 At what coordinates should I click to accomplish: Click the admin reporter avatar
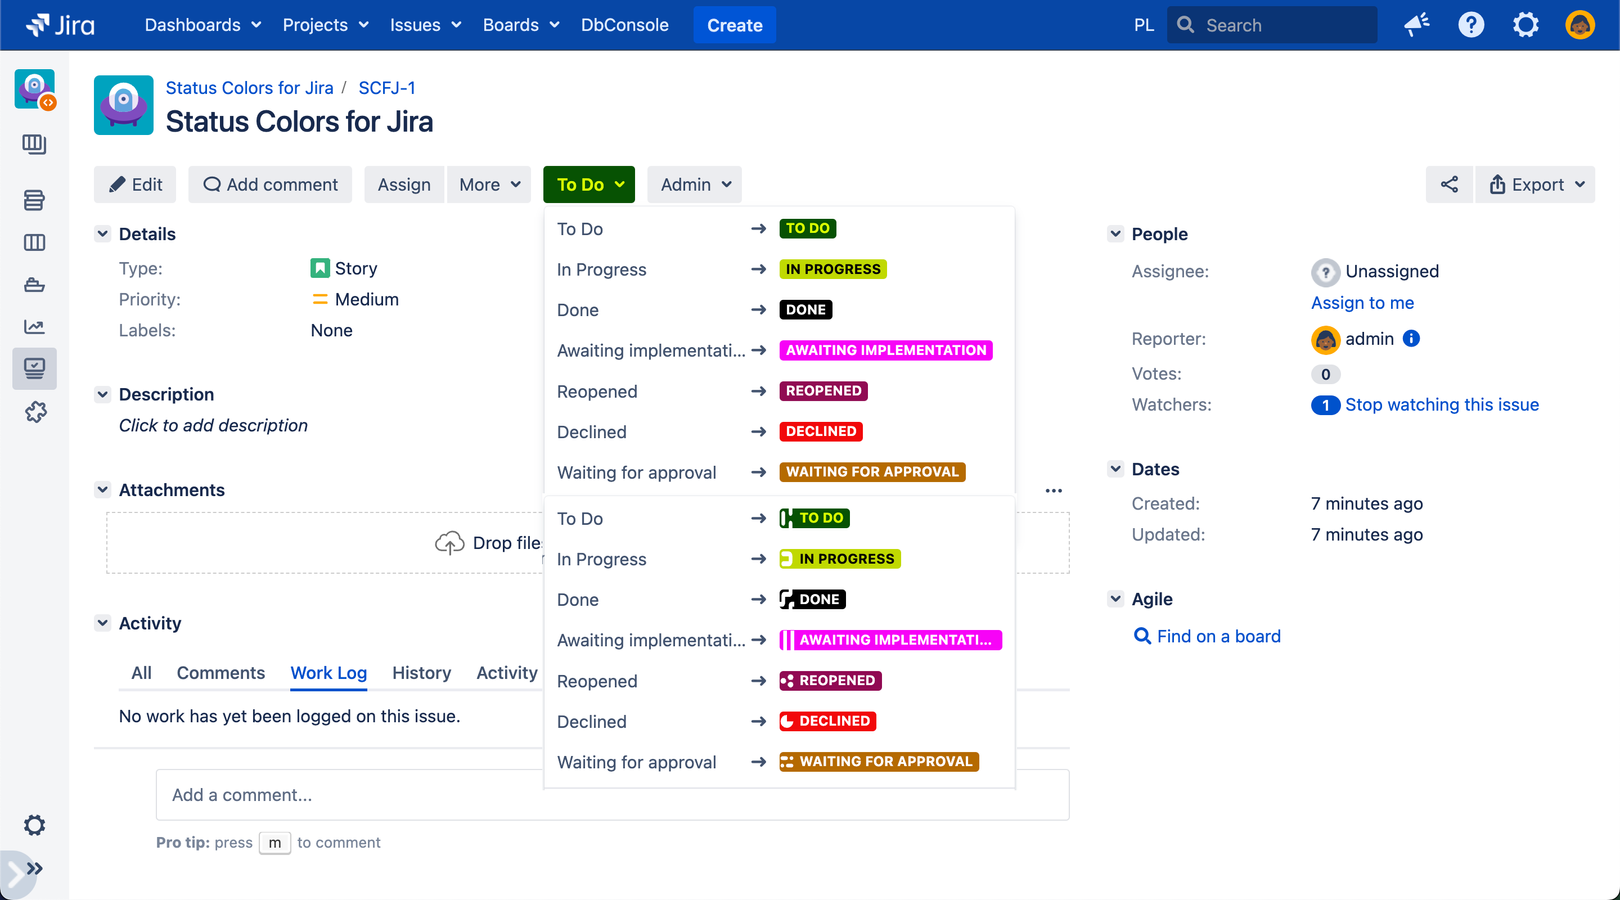click(x=1325, y=340)
